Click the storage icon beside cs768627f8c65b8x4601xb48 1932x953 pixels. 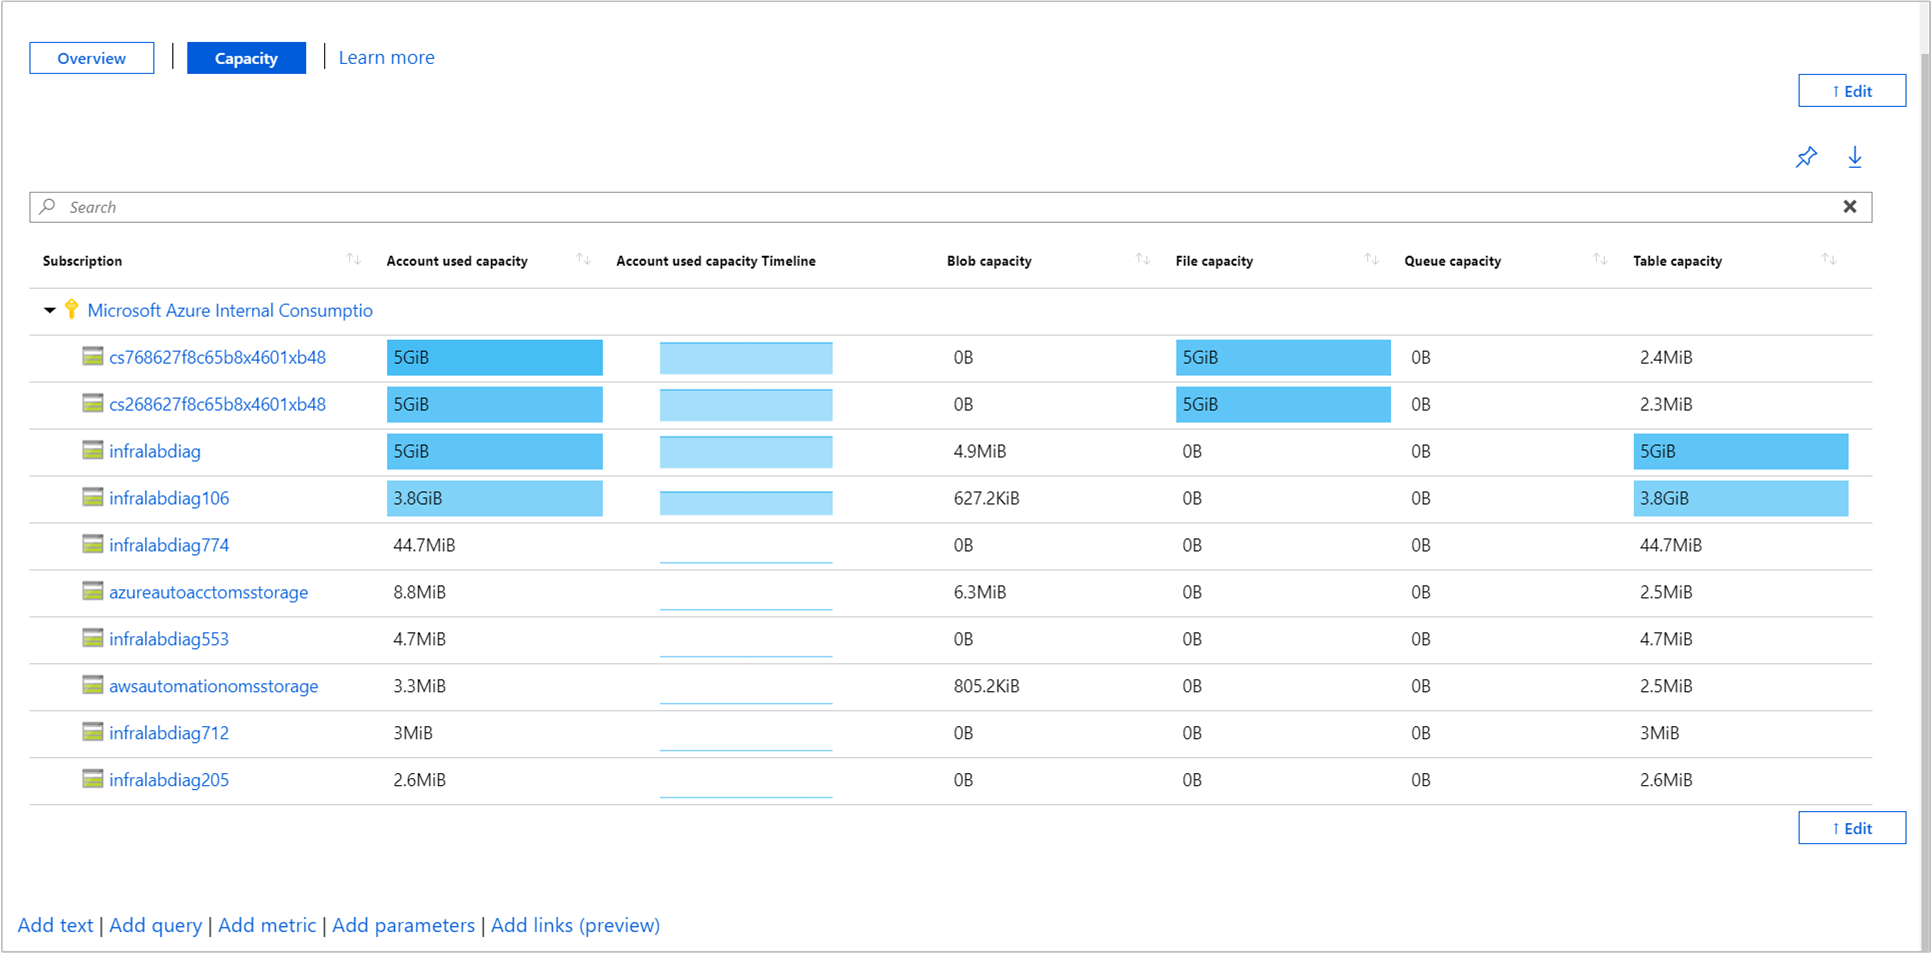[x=91, y=357]
